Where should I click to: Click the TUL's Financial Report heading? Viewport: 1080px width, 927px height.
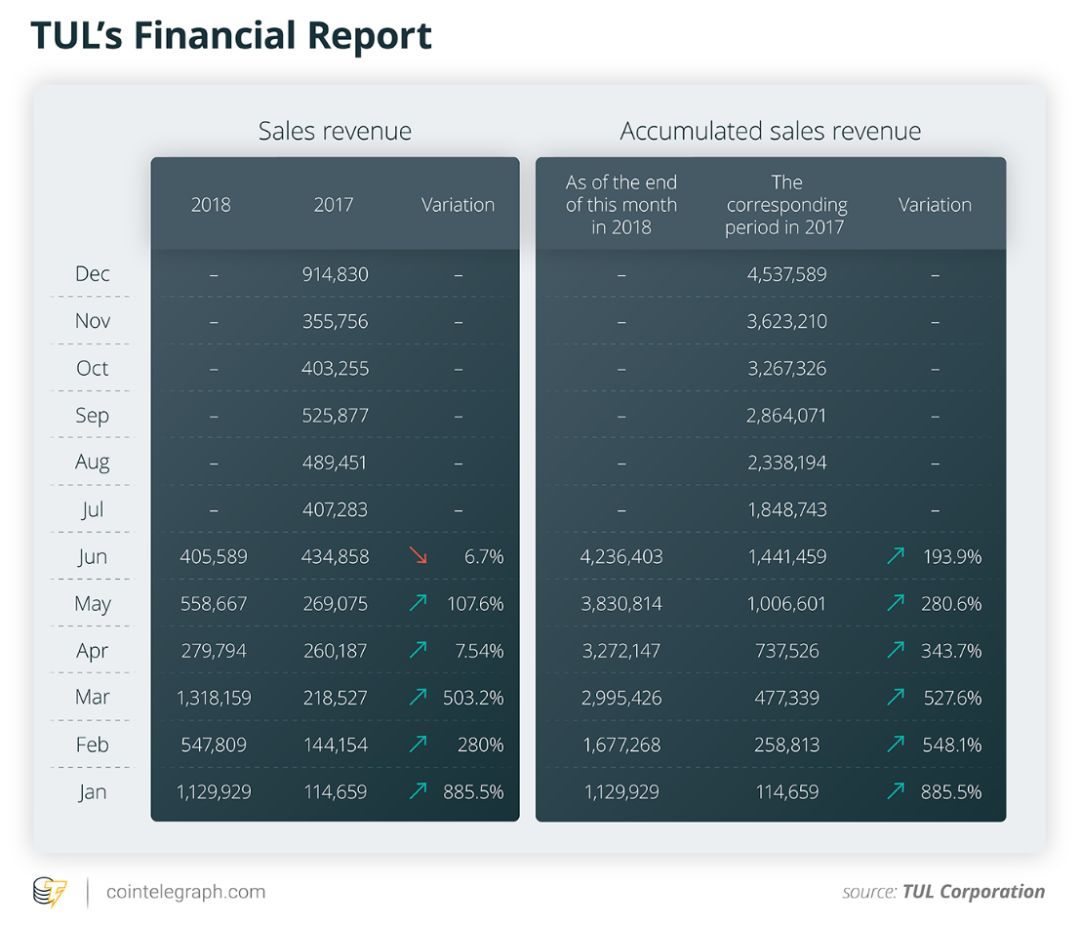point(231,36)
